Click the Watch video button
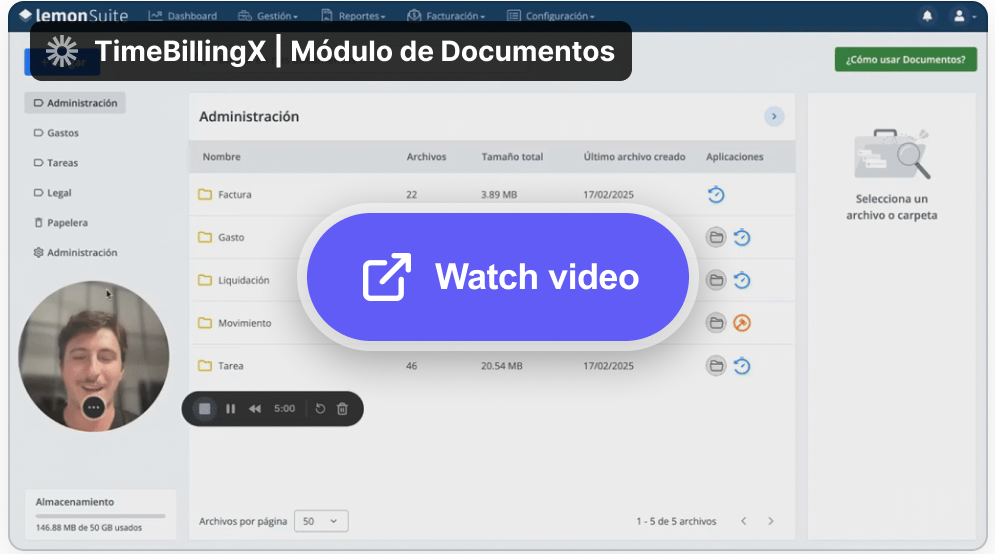The height and width of the screenshot is (554, 995). click(498, 277)
